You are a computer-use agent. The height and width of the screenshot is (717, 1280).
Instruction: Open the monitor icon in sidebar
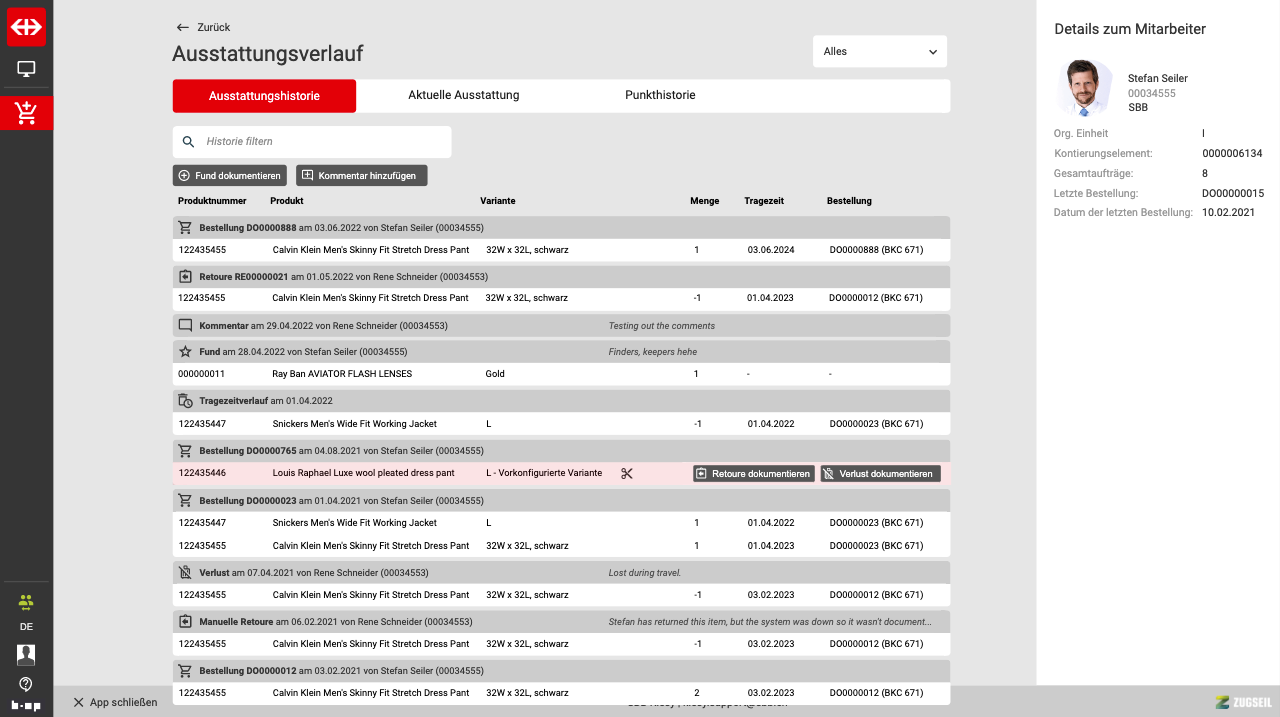26,69
